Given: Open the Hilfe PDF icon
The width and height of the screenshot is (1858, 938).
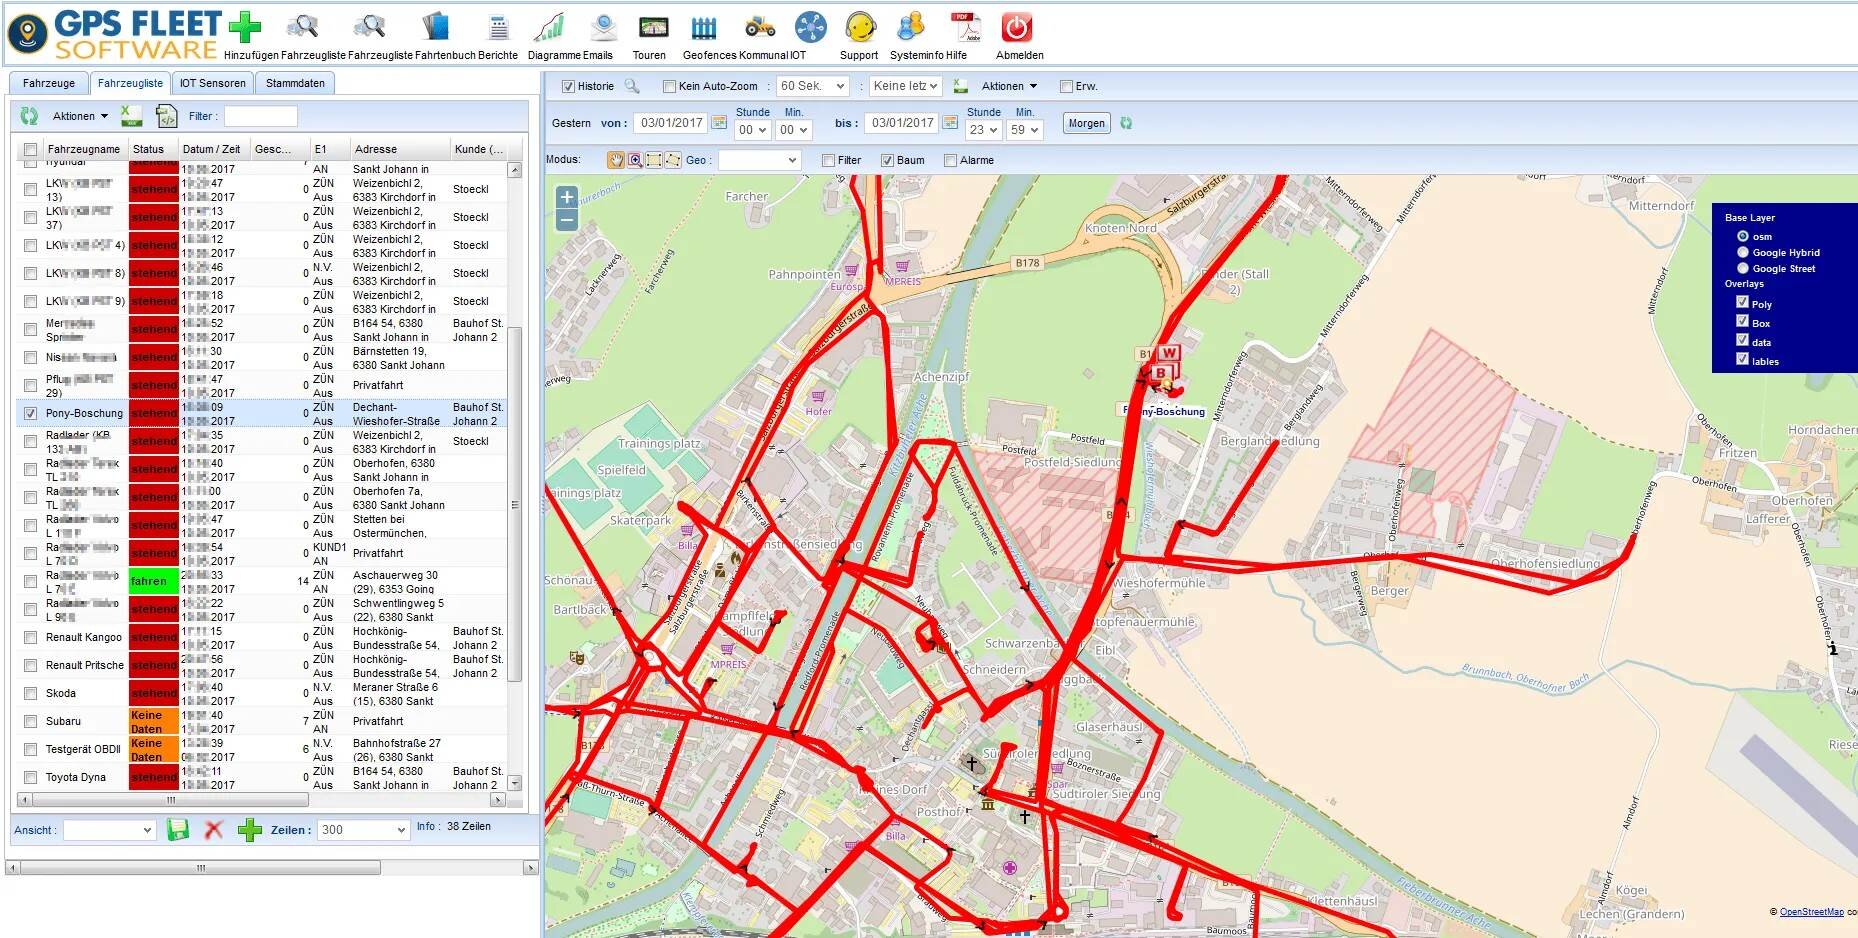Looking at the screenshot, I should click(x=966, y=27).
